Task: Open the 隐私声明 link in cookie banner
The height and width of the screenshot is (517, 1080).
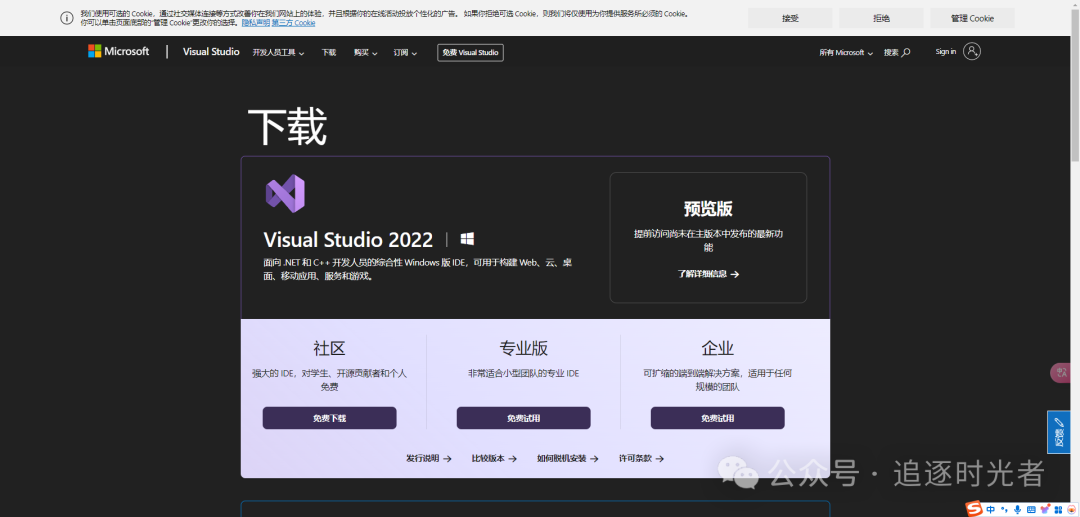Action: (x=255, y=23)
